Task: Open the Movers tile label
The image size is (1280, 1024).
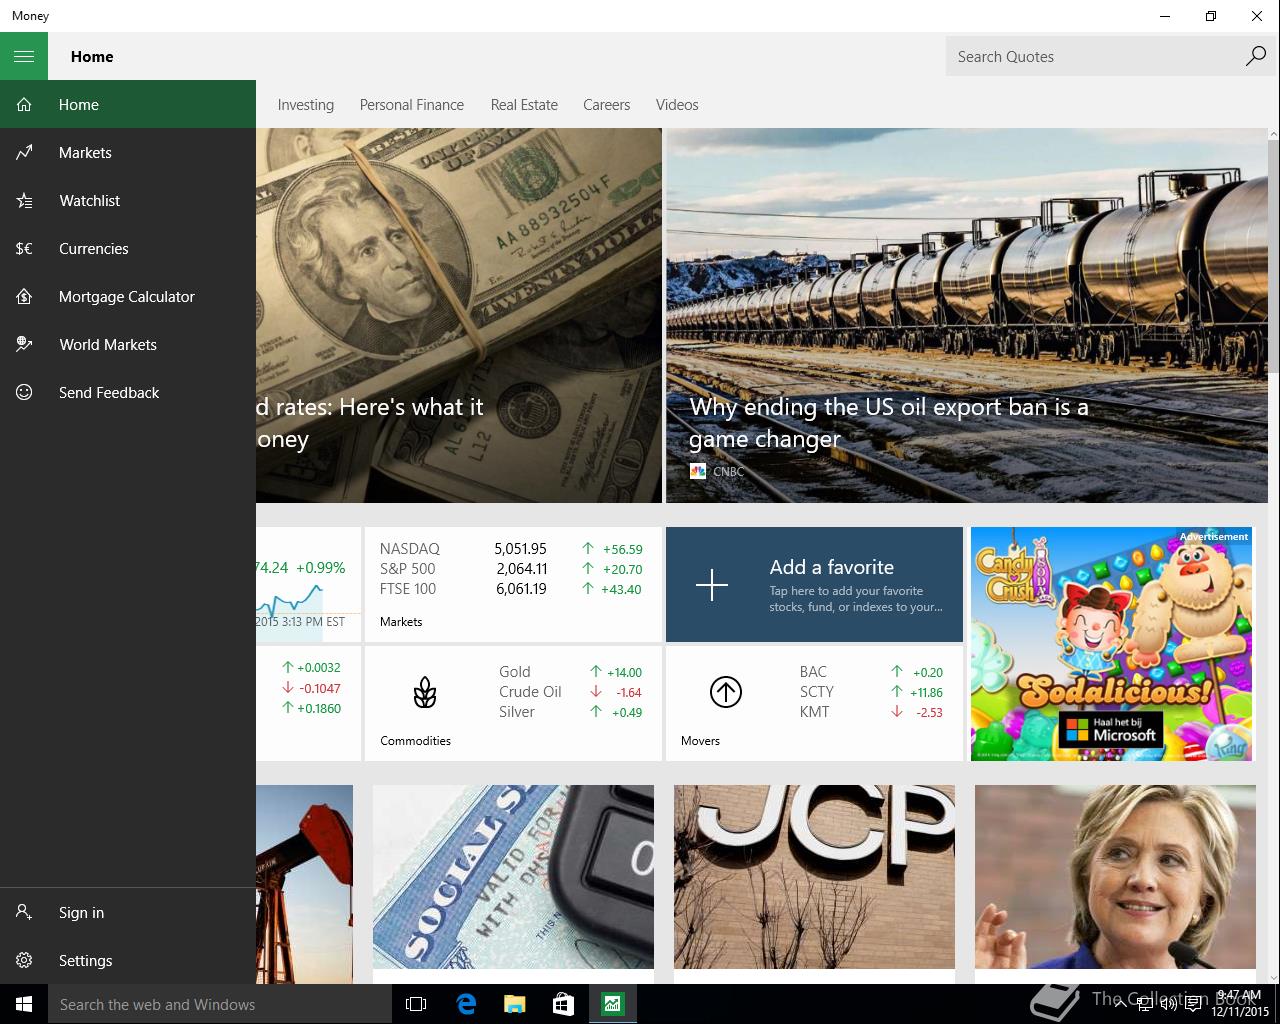Action: pyautogui.click(x=700, y=740)
